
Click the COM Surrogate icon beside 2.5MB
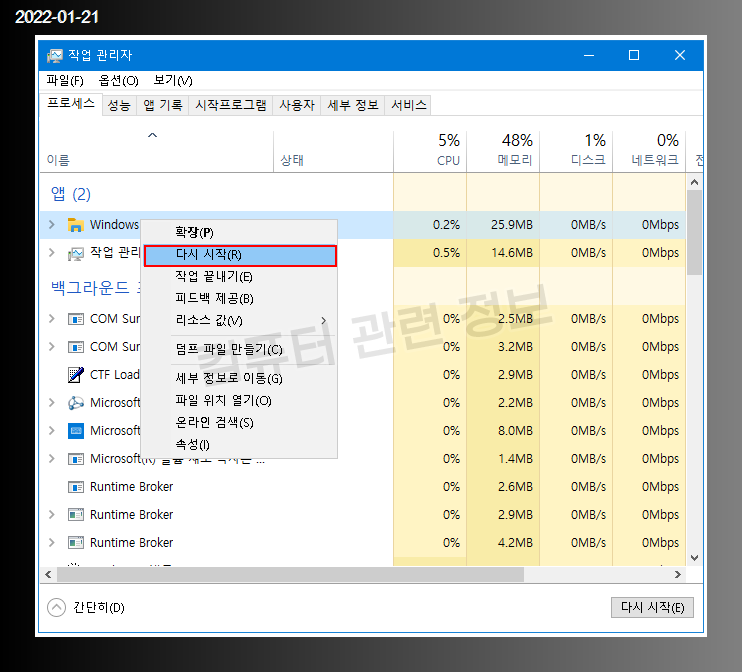pyautogui.click(x=75, y=319)
